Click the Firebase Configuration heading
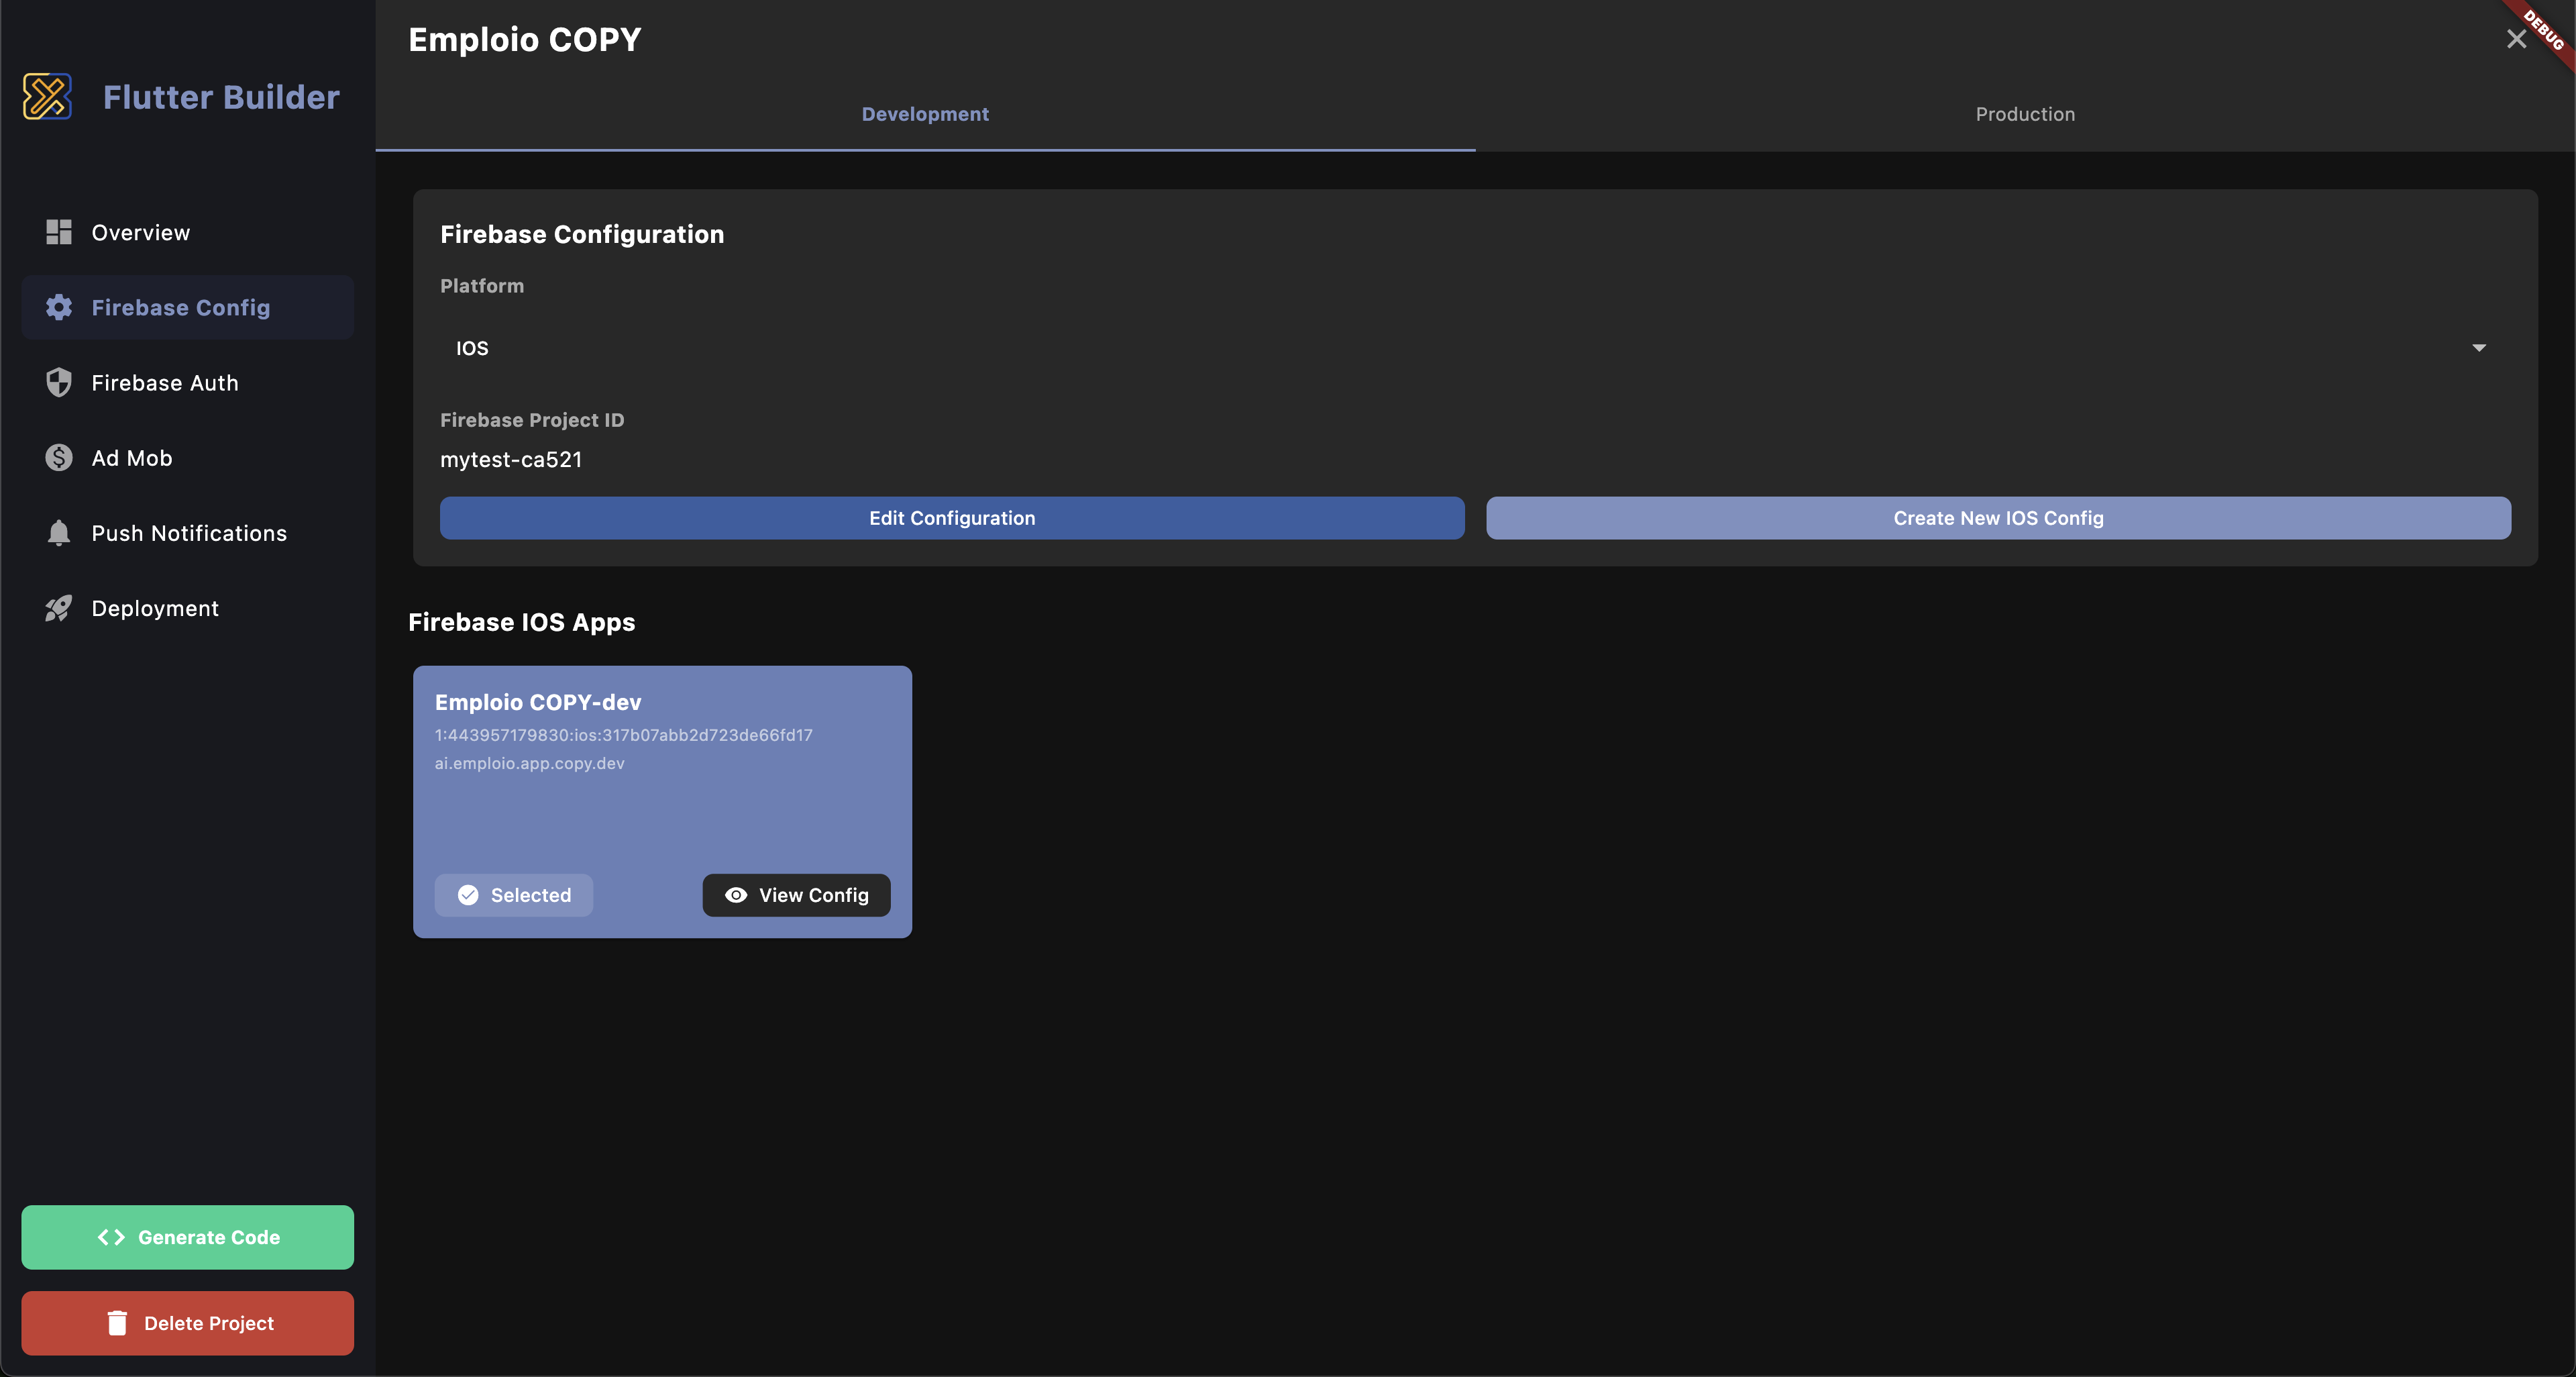This screenshot has height=1377, width=2576. (x=582, y=234)
